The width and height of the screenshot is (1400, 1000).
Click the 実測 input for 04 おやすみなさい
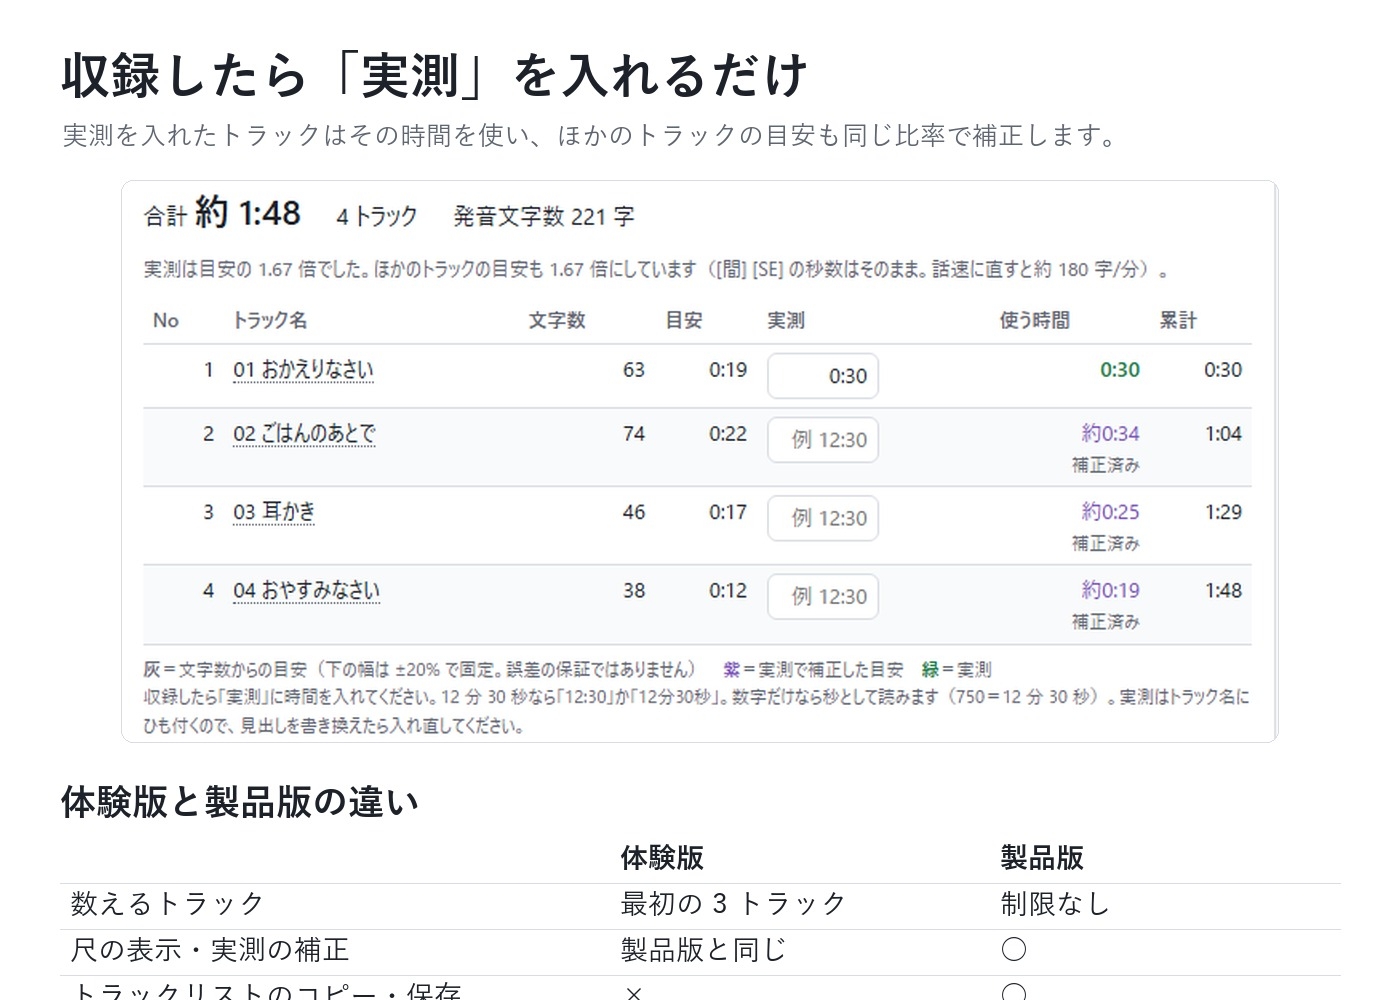pyautogui.click(x=823, y=597)
